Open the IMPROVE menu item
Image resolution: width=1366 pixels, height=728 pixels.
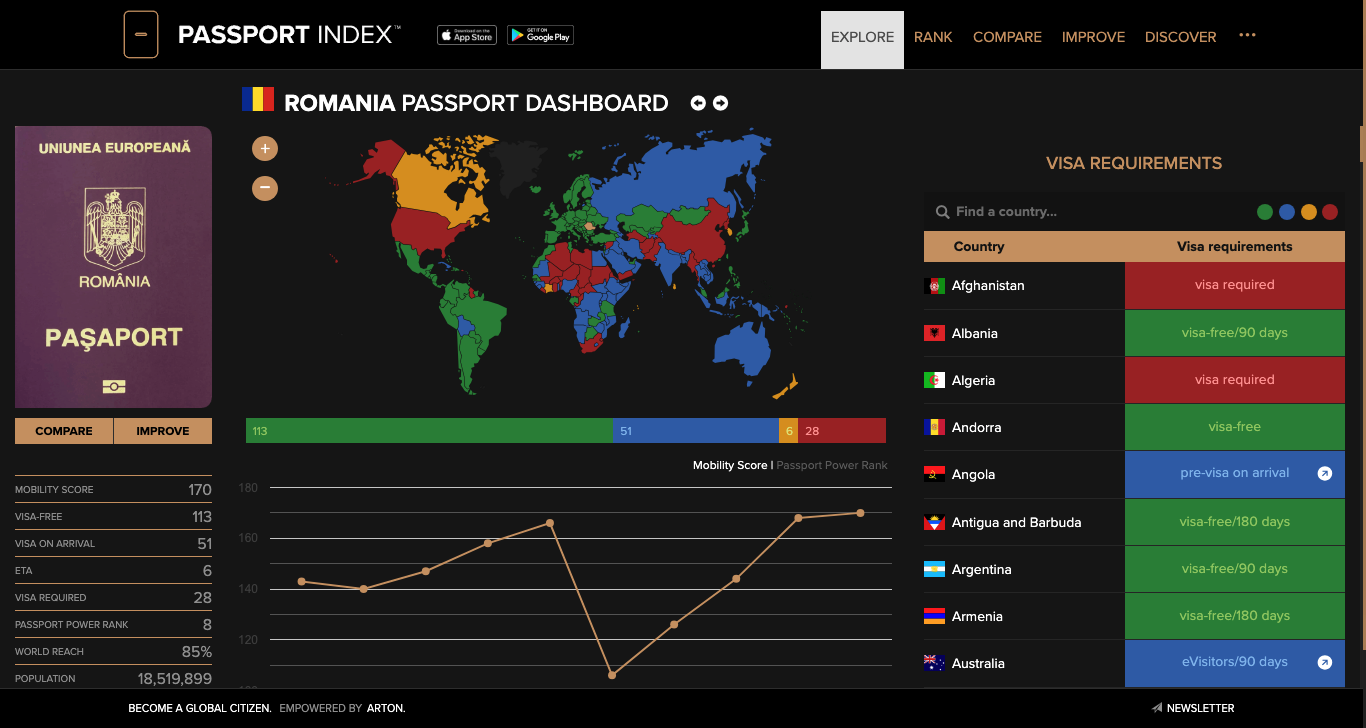click(1093, 37)
